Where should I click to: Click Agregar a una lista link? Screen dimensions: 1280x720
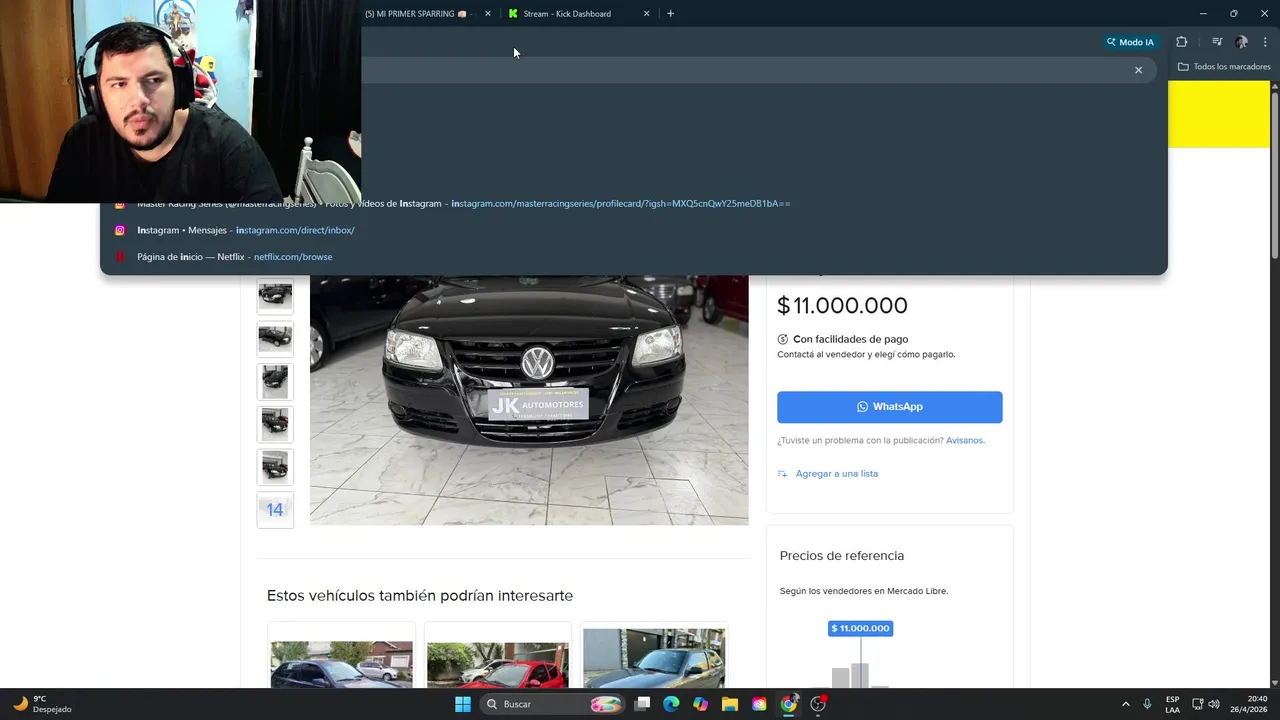pyautogui.click(x=837, y=474)
